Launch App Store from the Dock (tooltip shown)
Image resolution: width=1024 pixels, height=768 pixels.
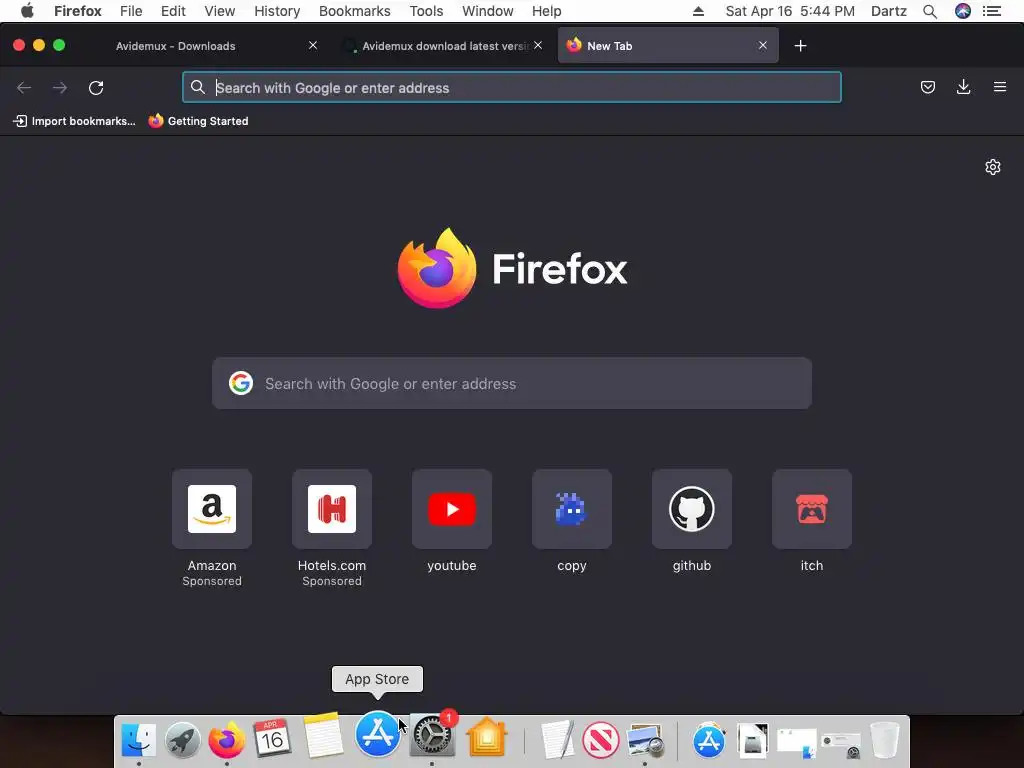click(x=378, y=734)
